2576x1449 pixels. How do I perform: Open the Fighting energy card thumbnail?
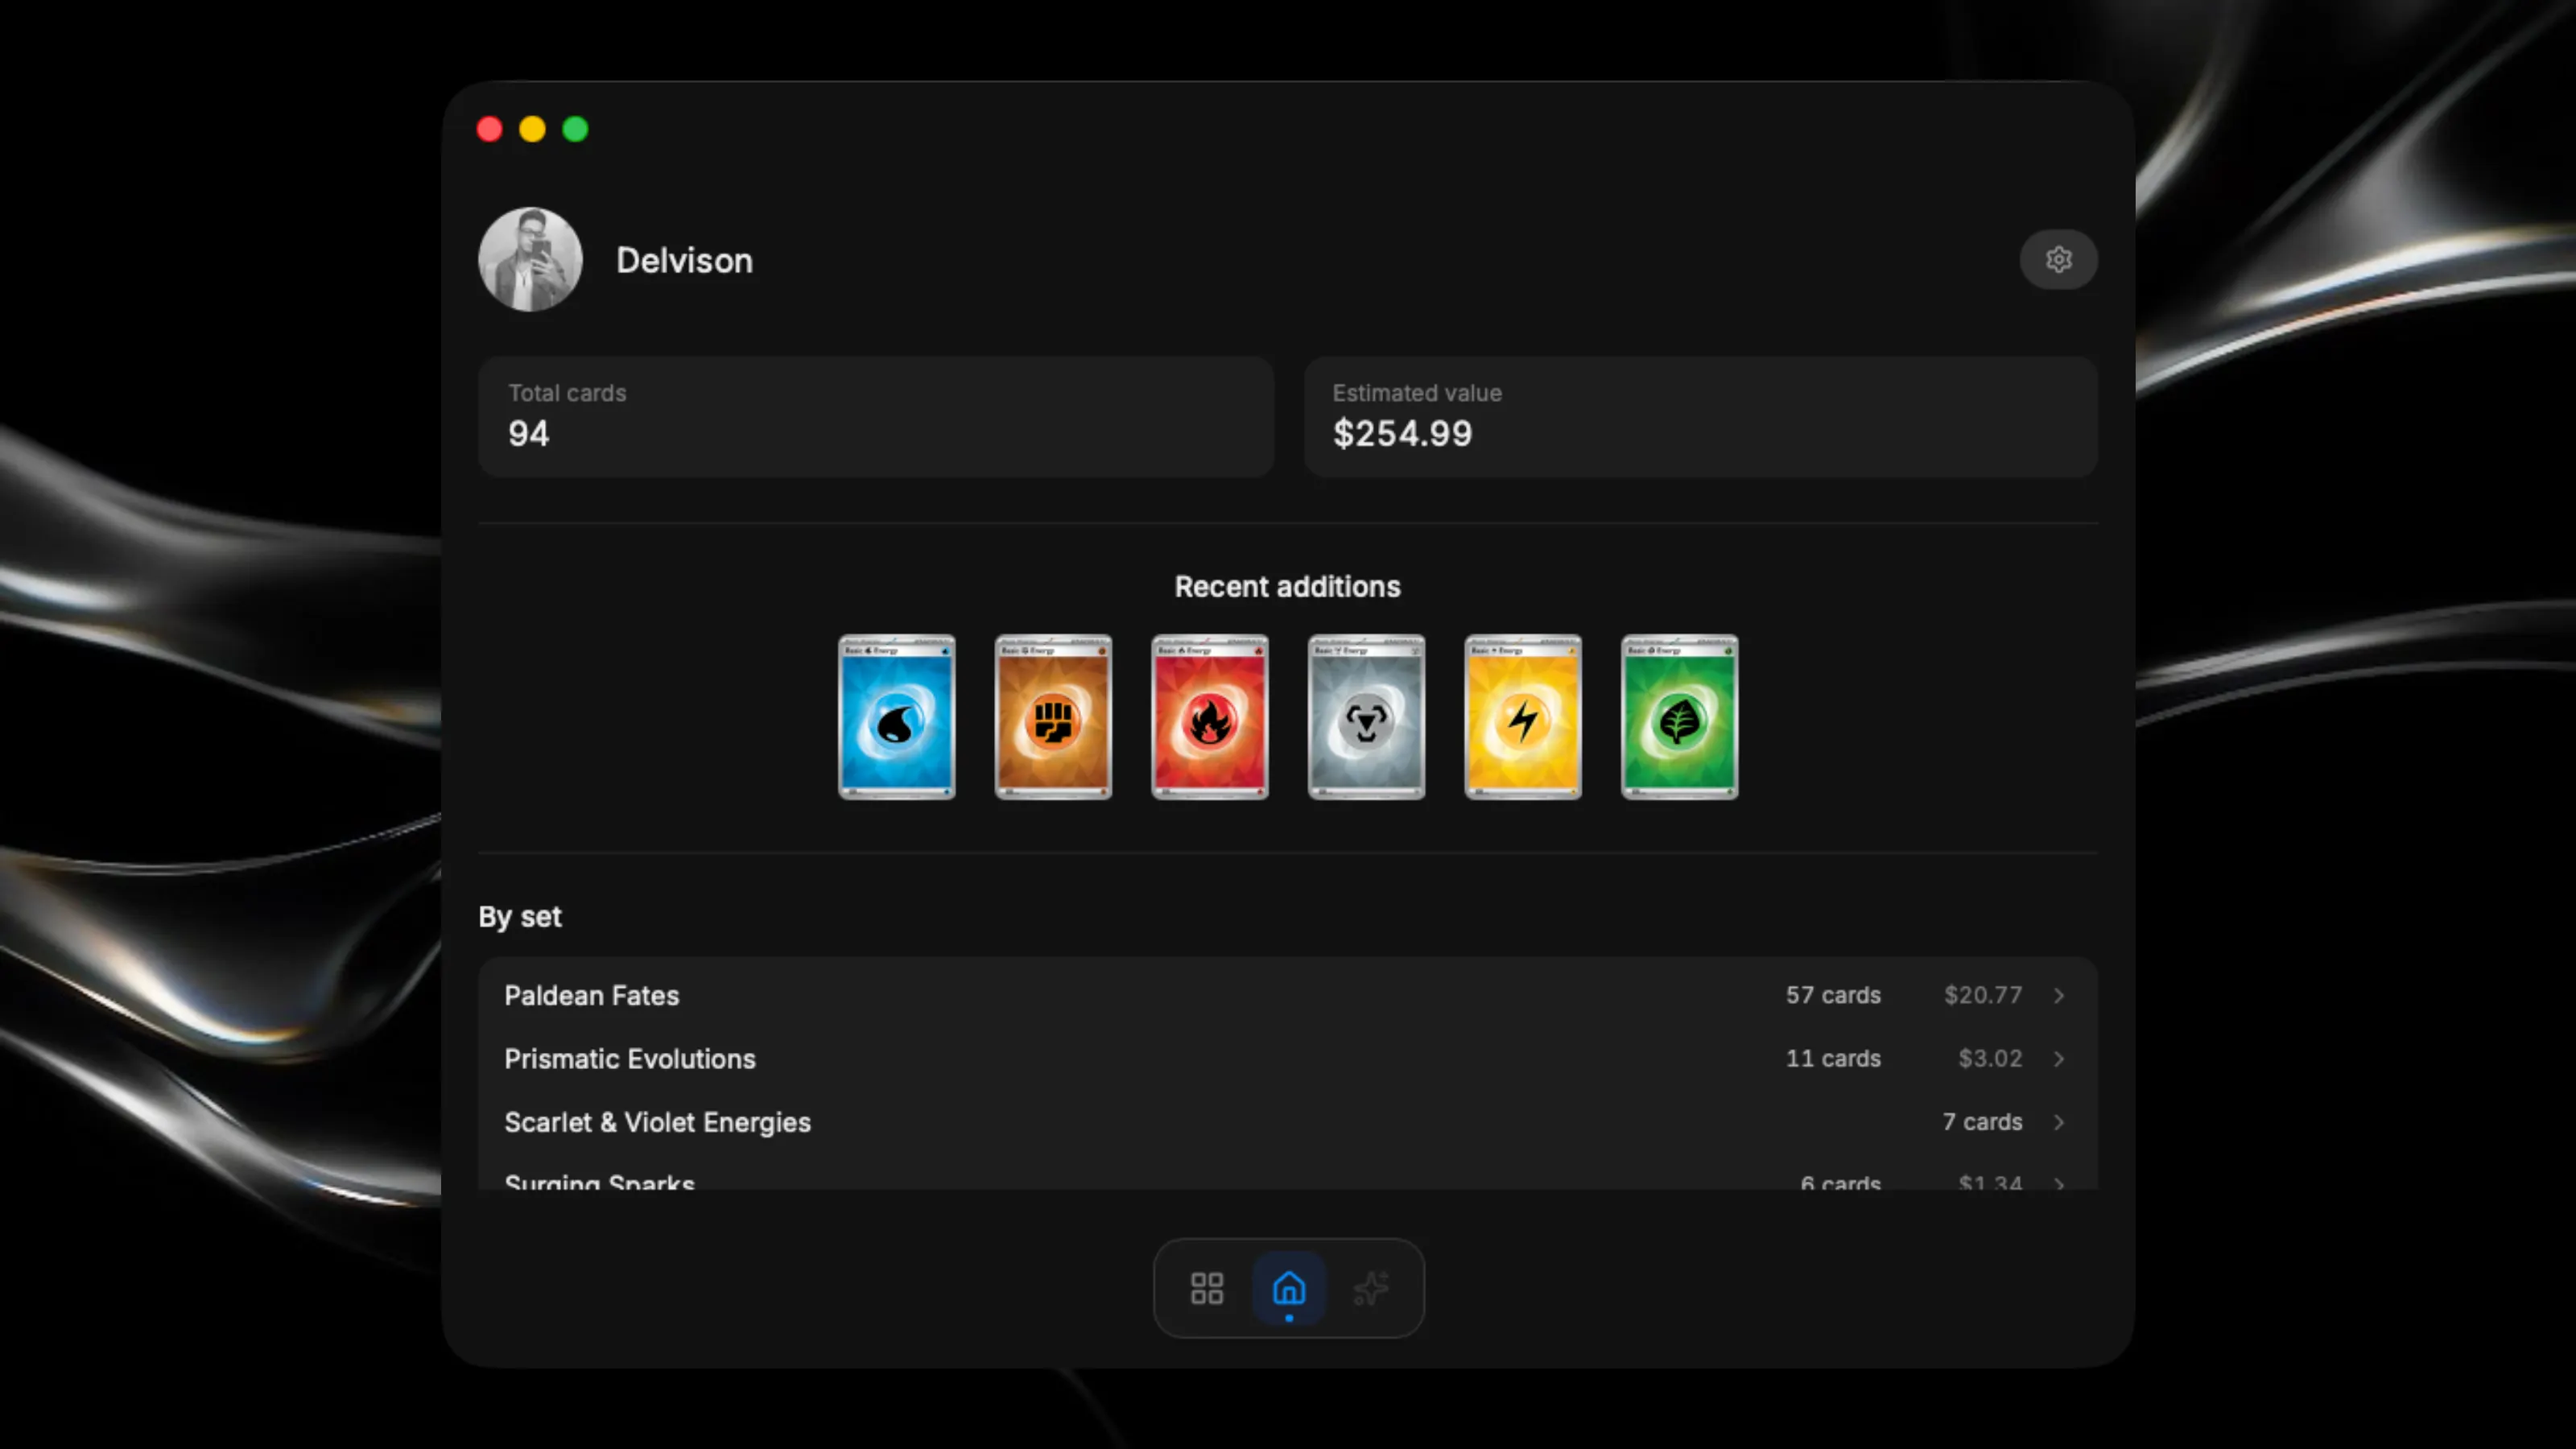1053,717
